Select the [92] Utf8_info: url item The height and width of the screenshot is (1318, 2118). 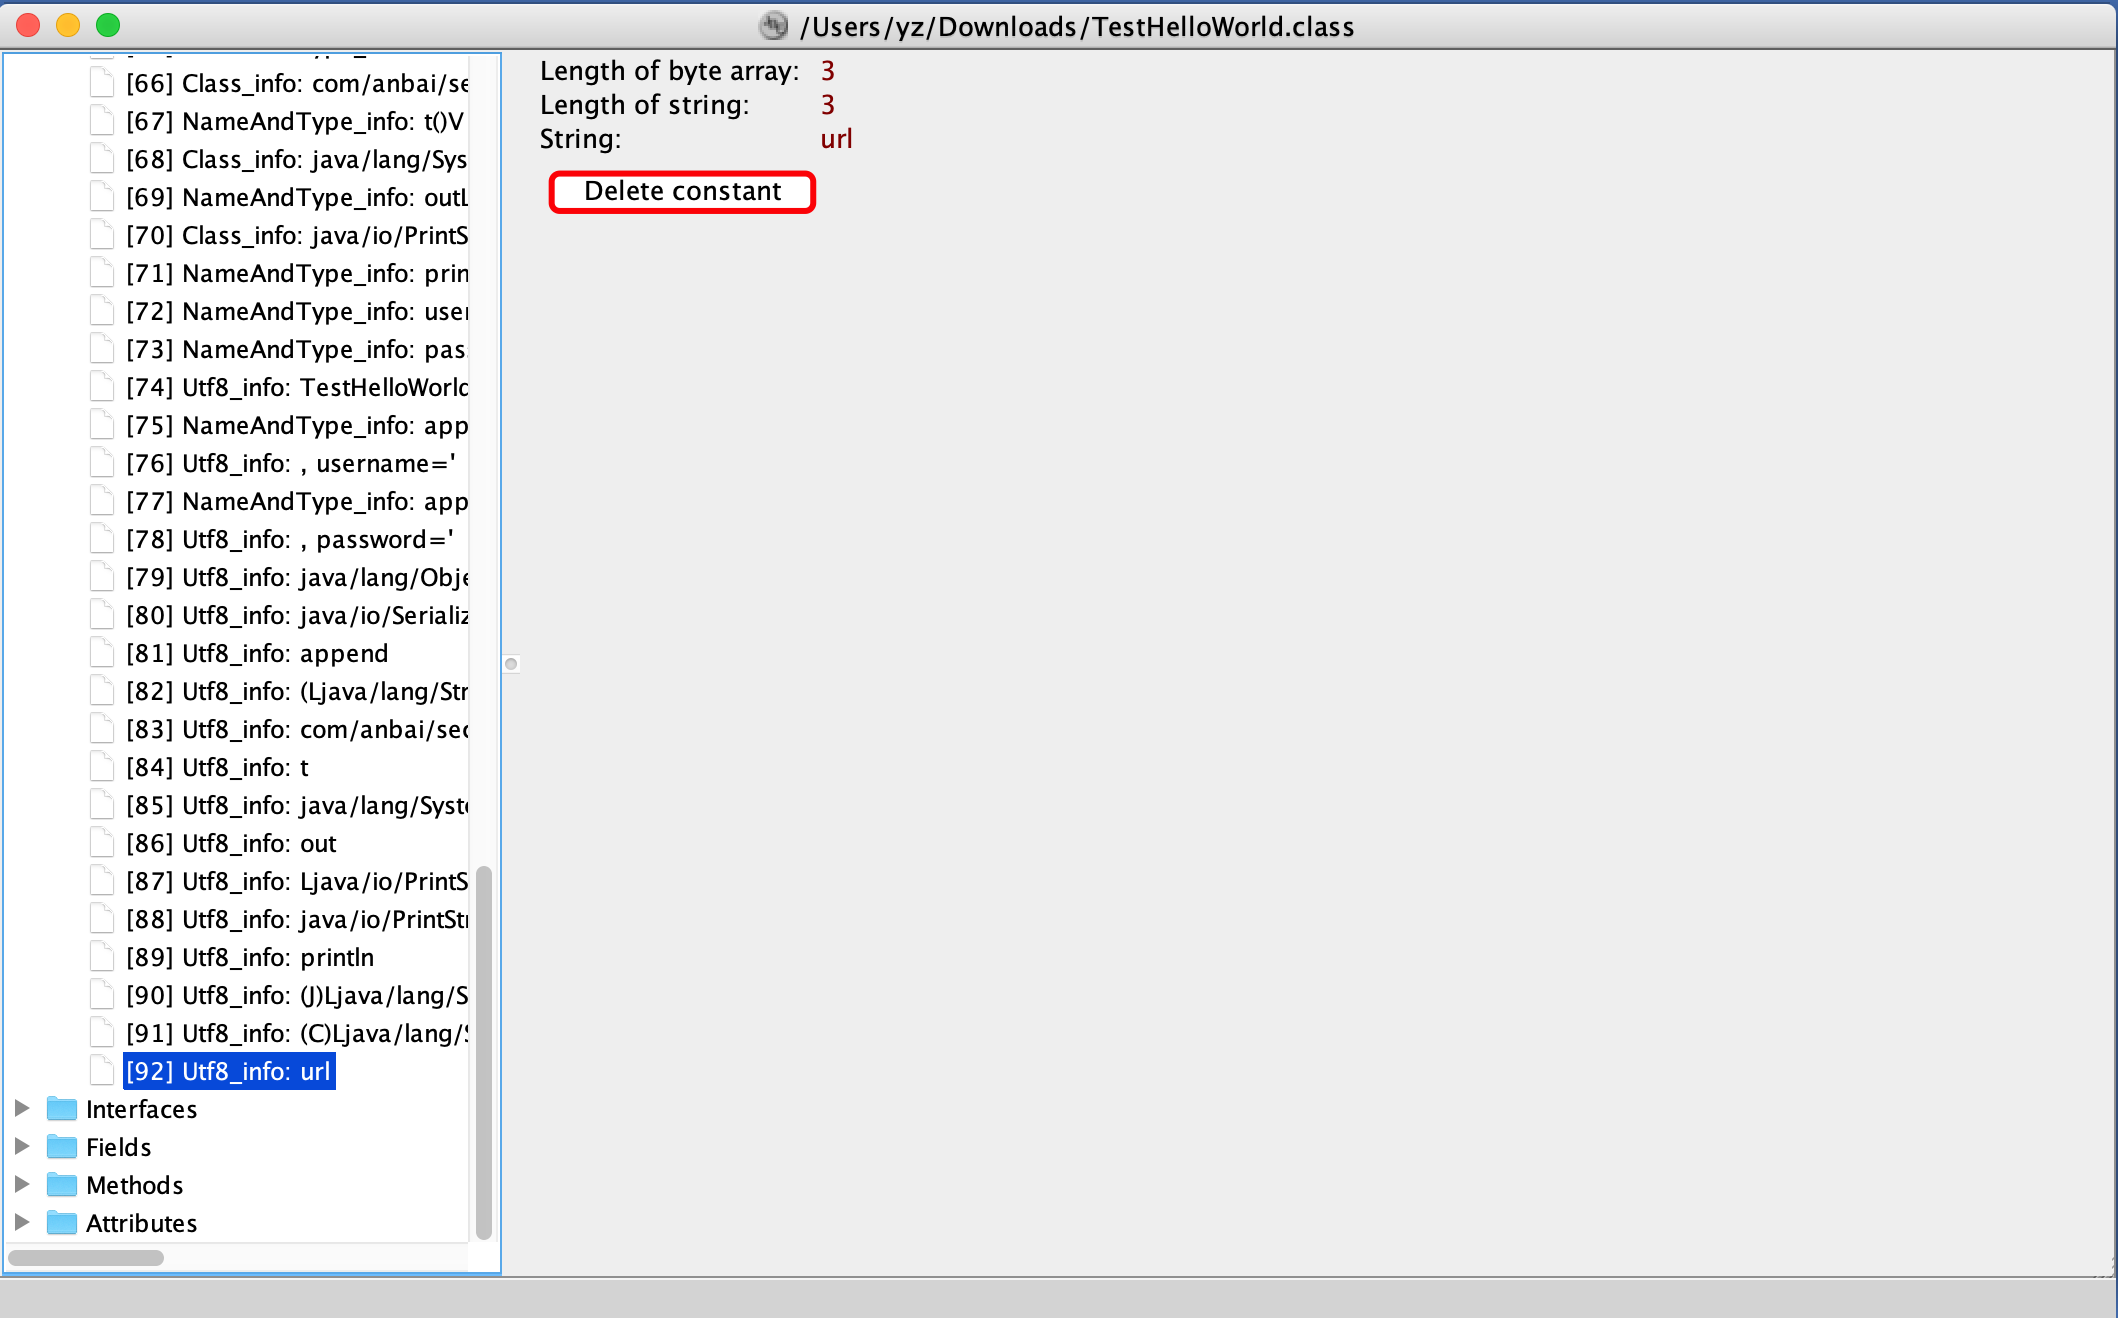[x=228, y=1071]
